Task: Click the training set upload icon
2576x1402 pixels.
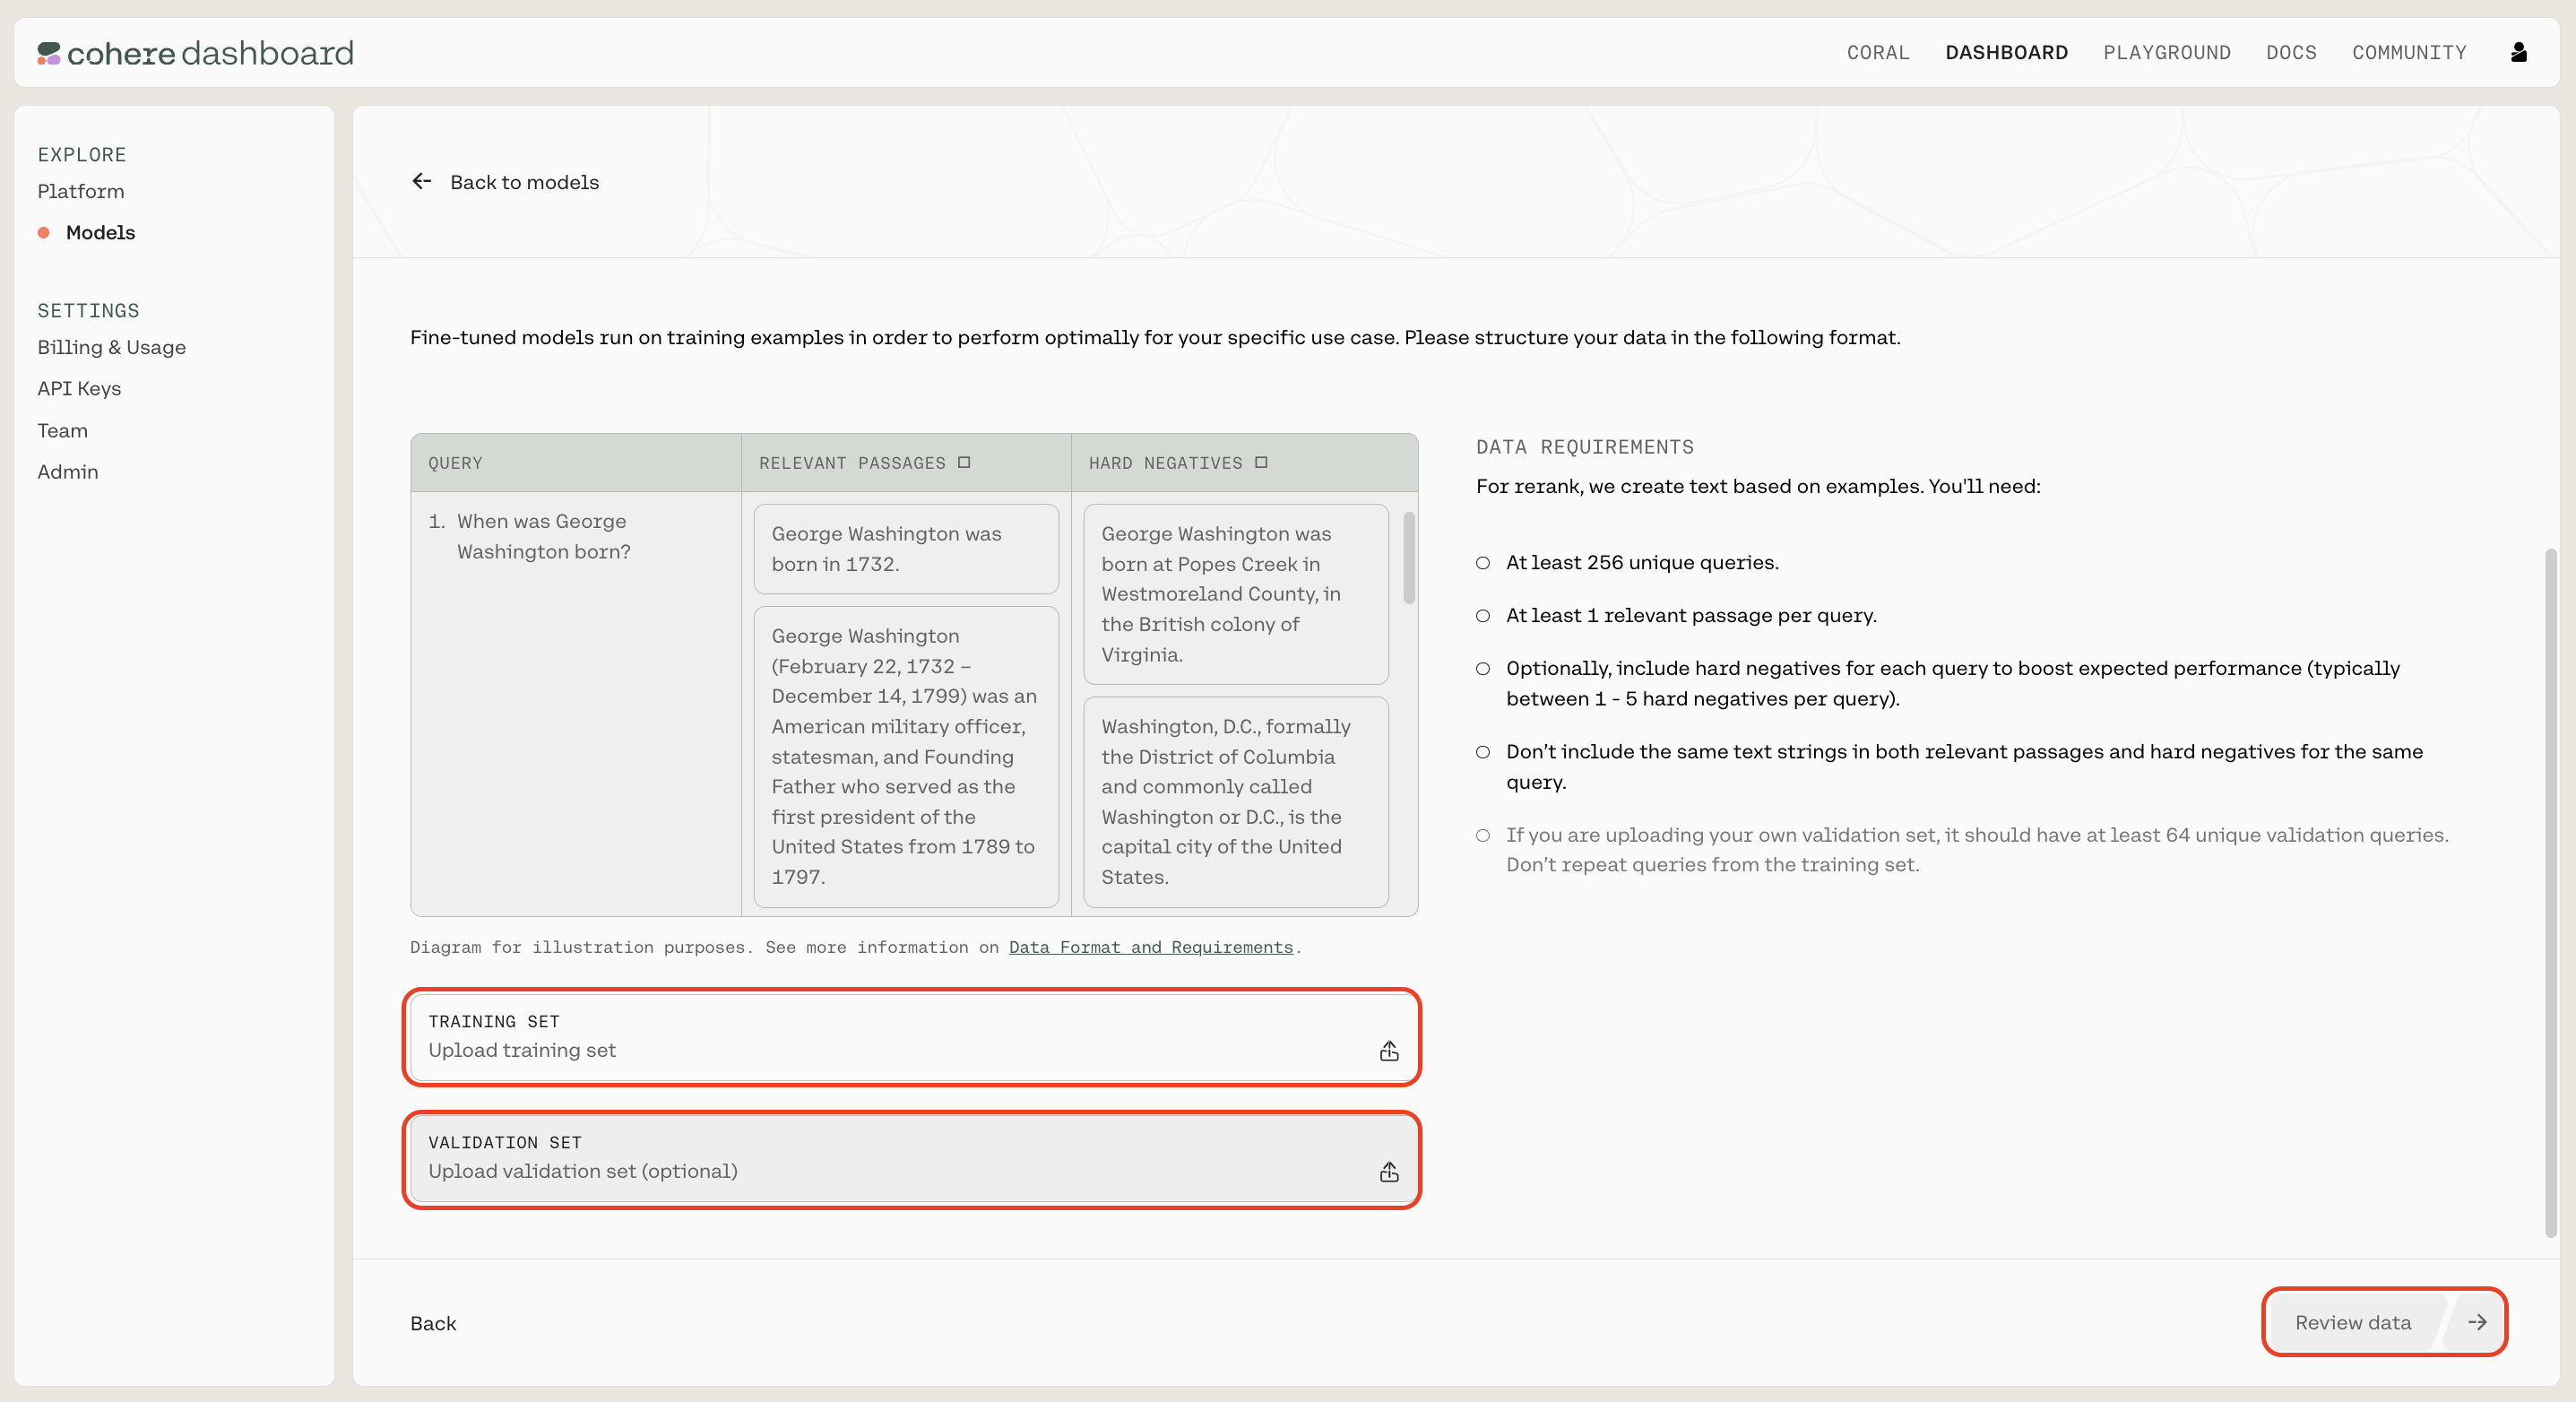Action: (x=1388, y=1050)
